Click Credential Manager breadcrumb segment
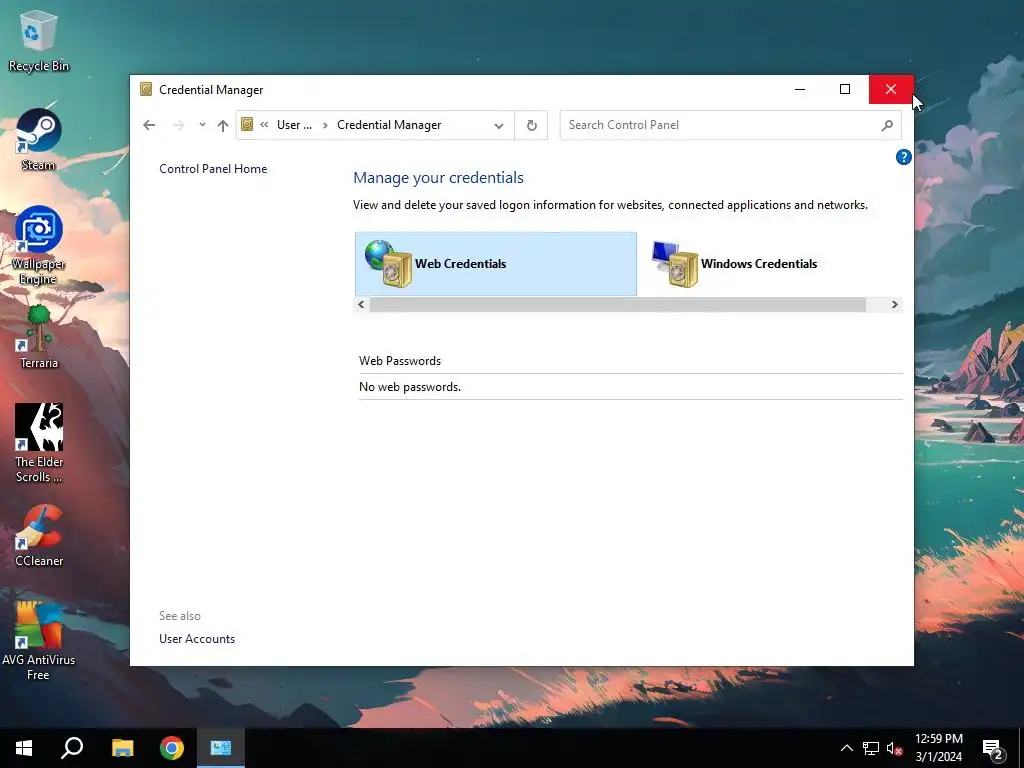The image size is (1024, 768). click(389, 125)
